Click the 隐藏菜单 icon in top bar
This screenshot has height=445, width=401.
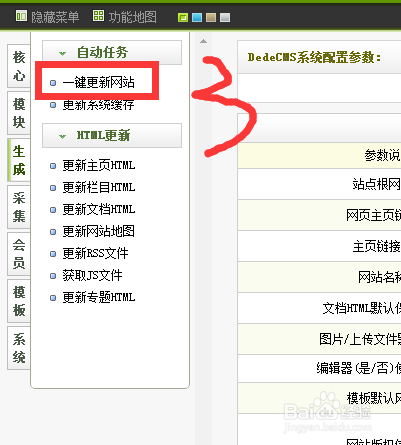click(21, 16)
